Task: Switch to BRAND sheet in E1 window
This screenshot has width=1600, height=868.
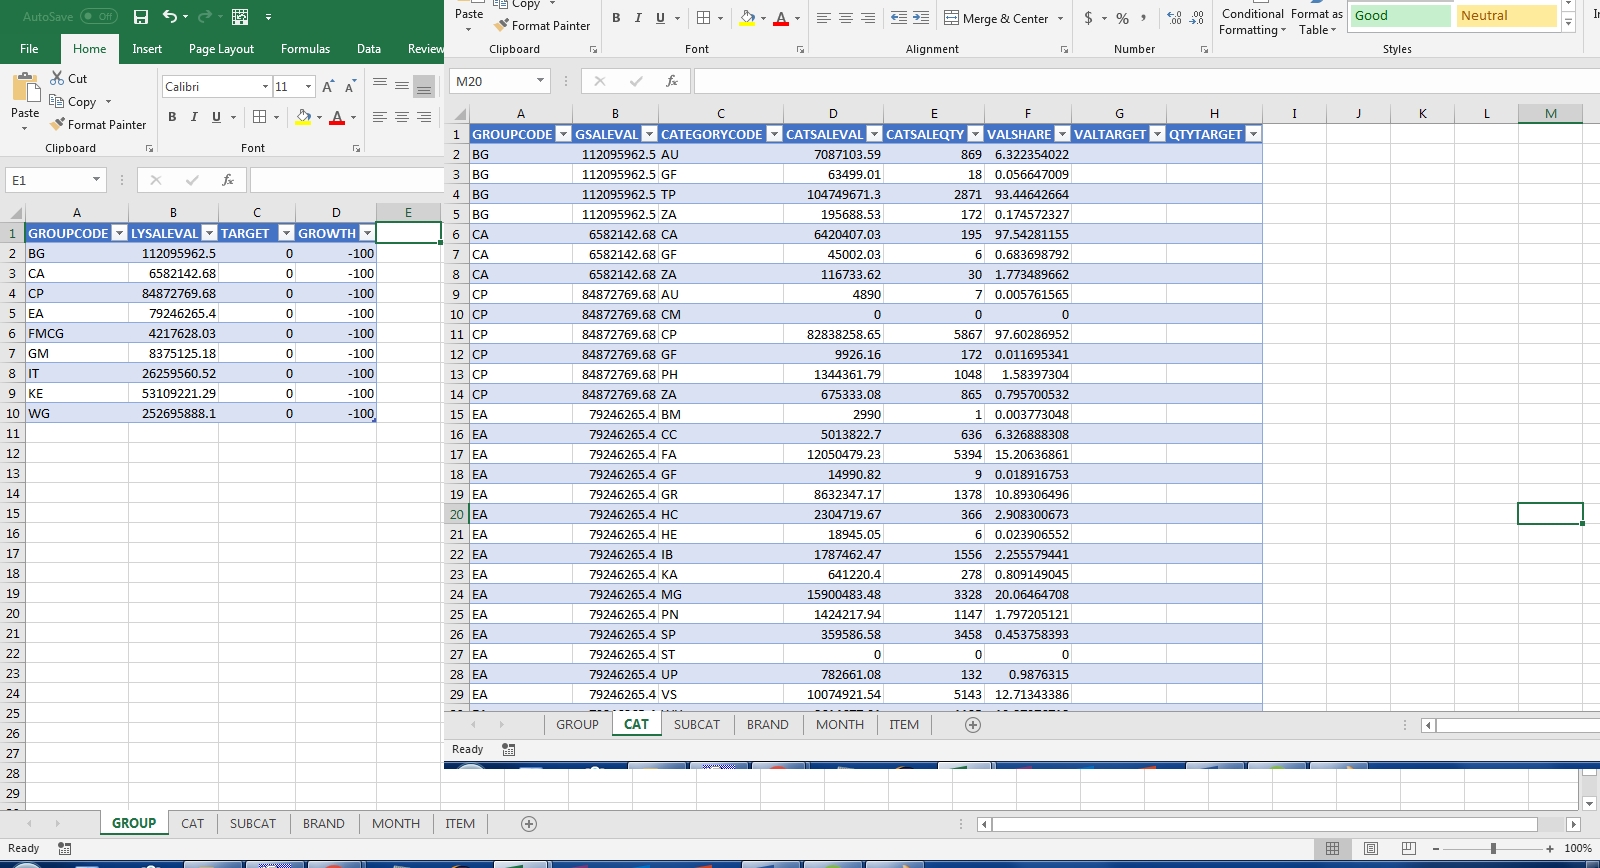Action: 324,824
